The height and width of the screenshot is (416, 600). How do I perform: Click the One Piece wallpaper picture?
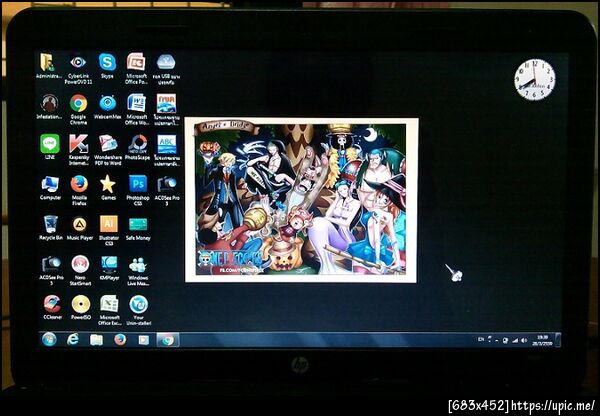301,200
